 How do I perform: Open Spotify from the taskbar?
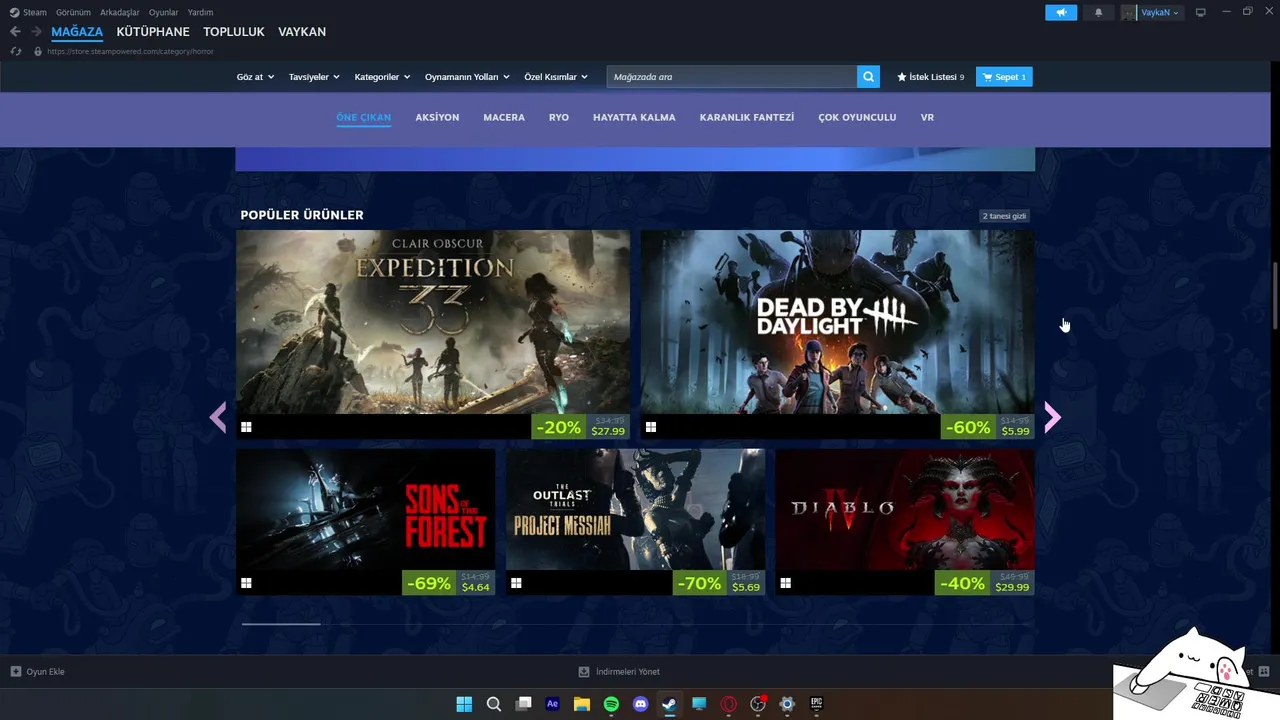[x=611, y=704]
